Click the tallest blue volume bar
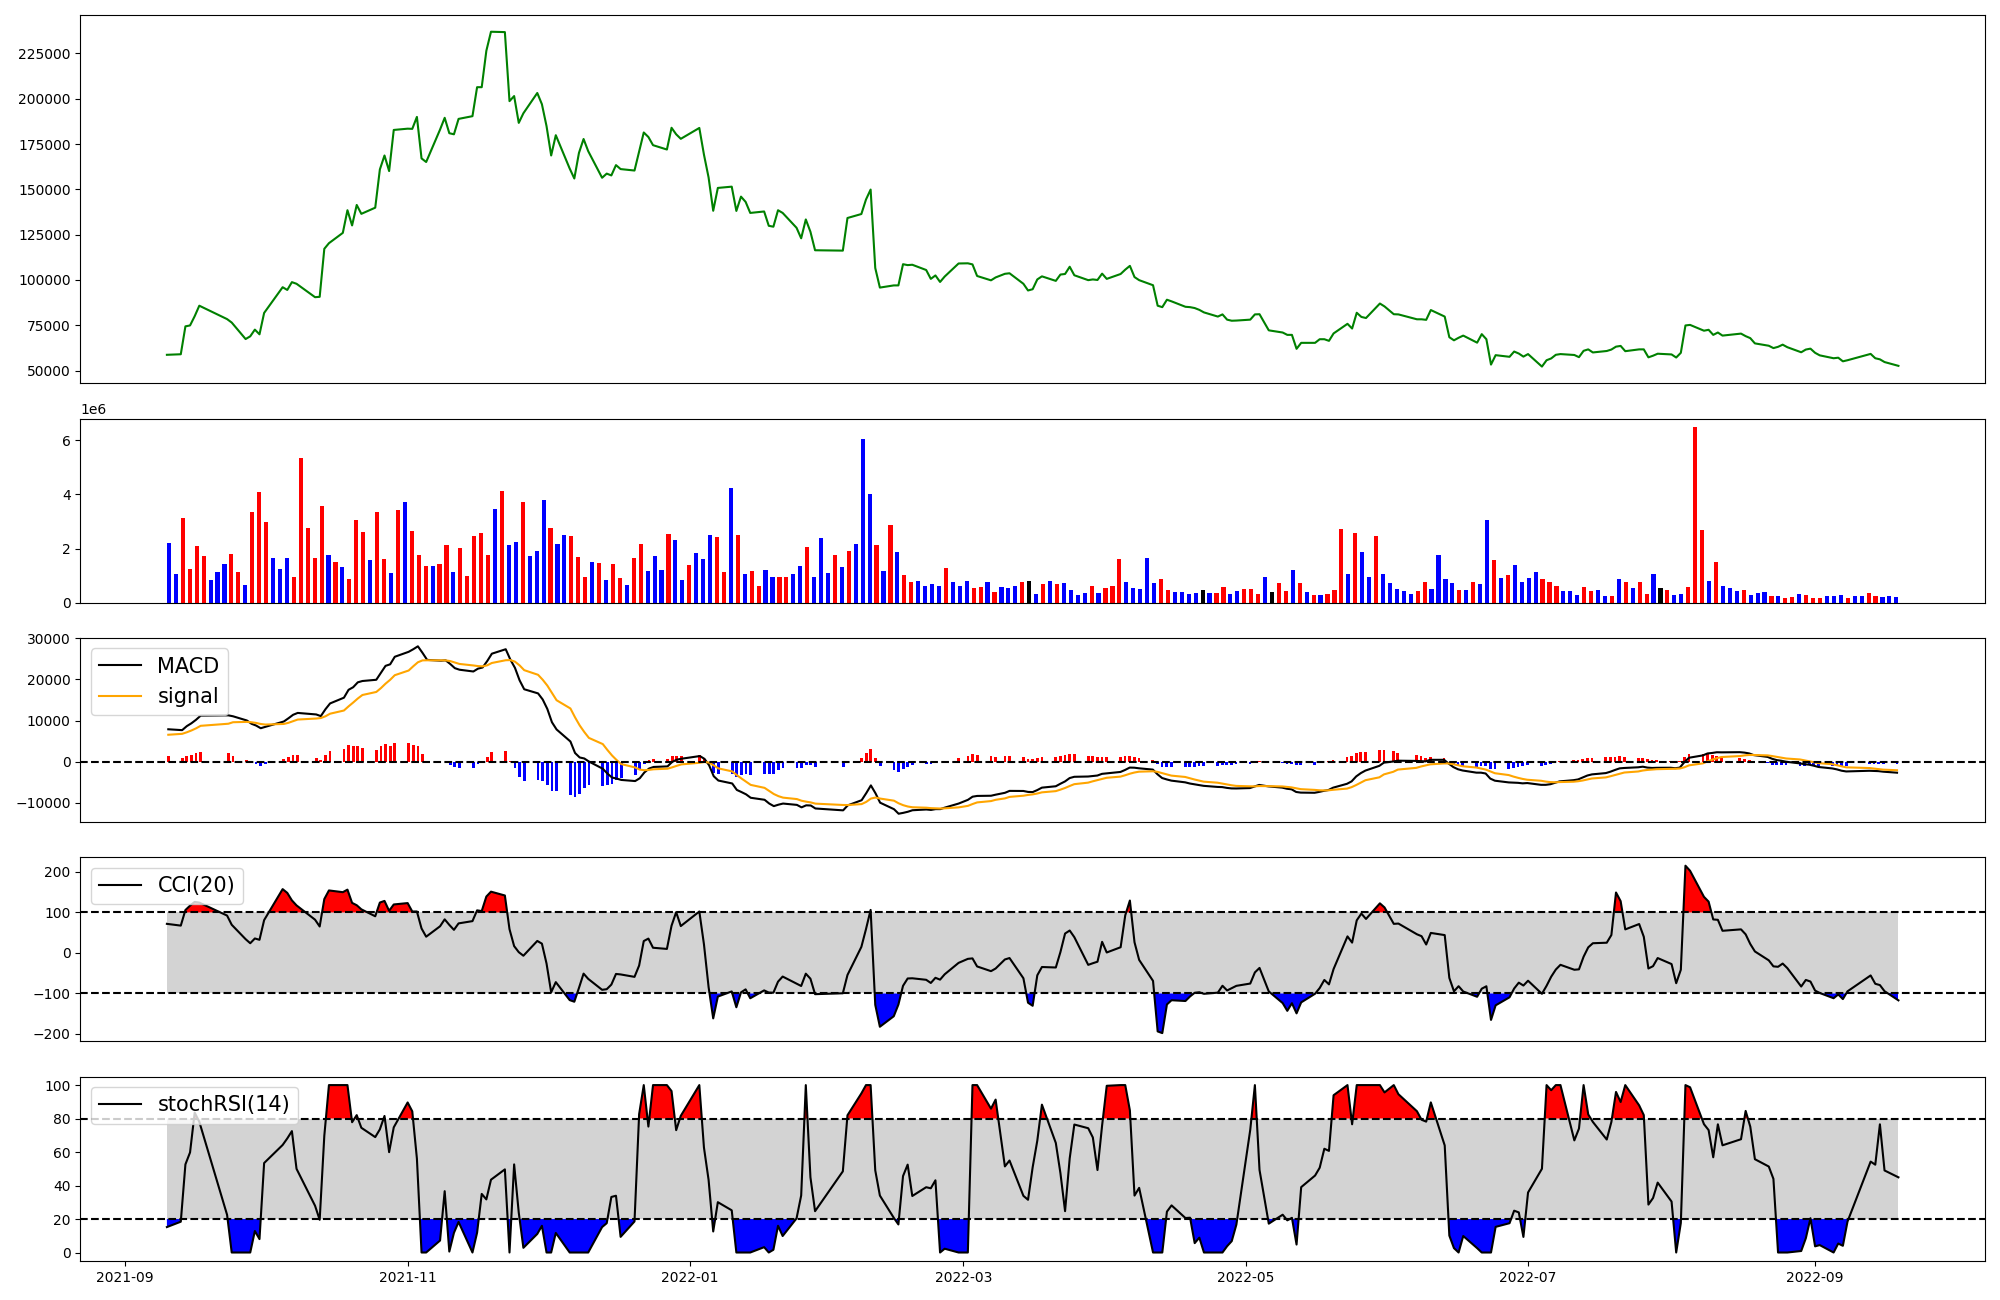Viewport: 2000px width, 1300px height. pos(863,520)
